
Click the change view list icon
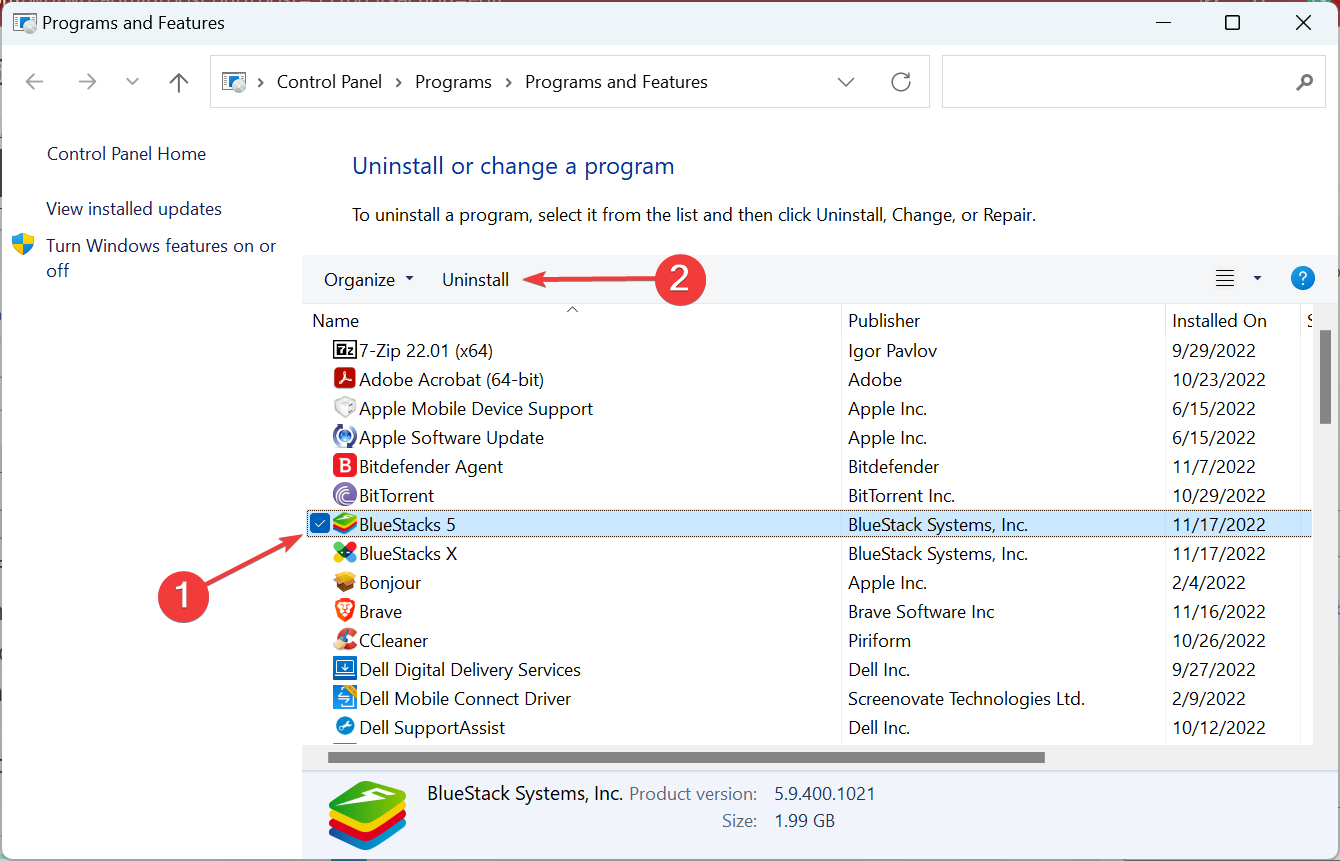click(1225, 279)
